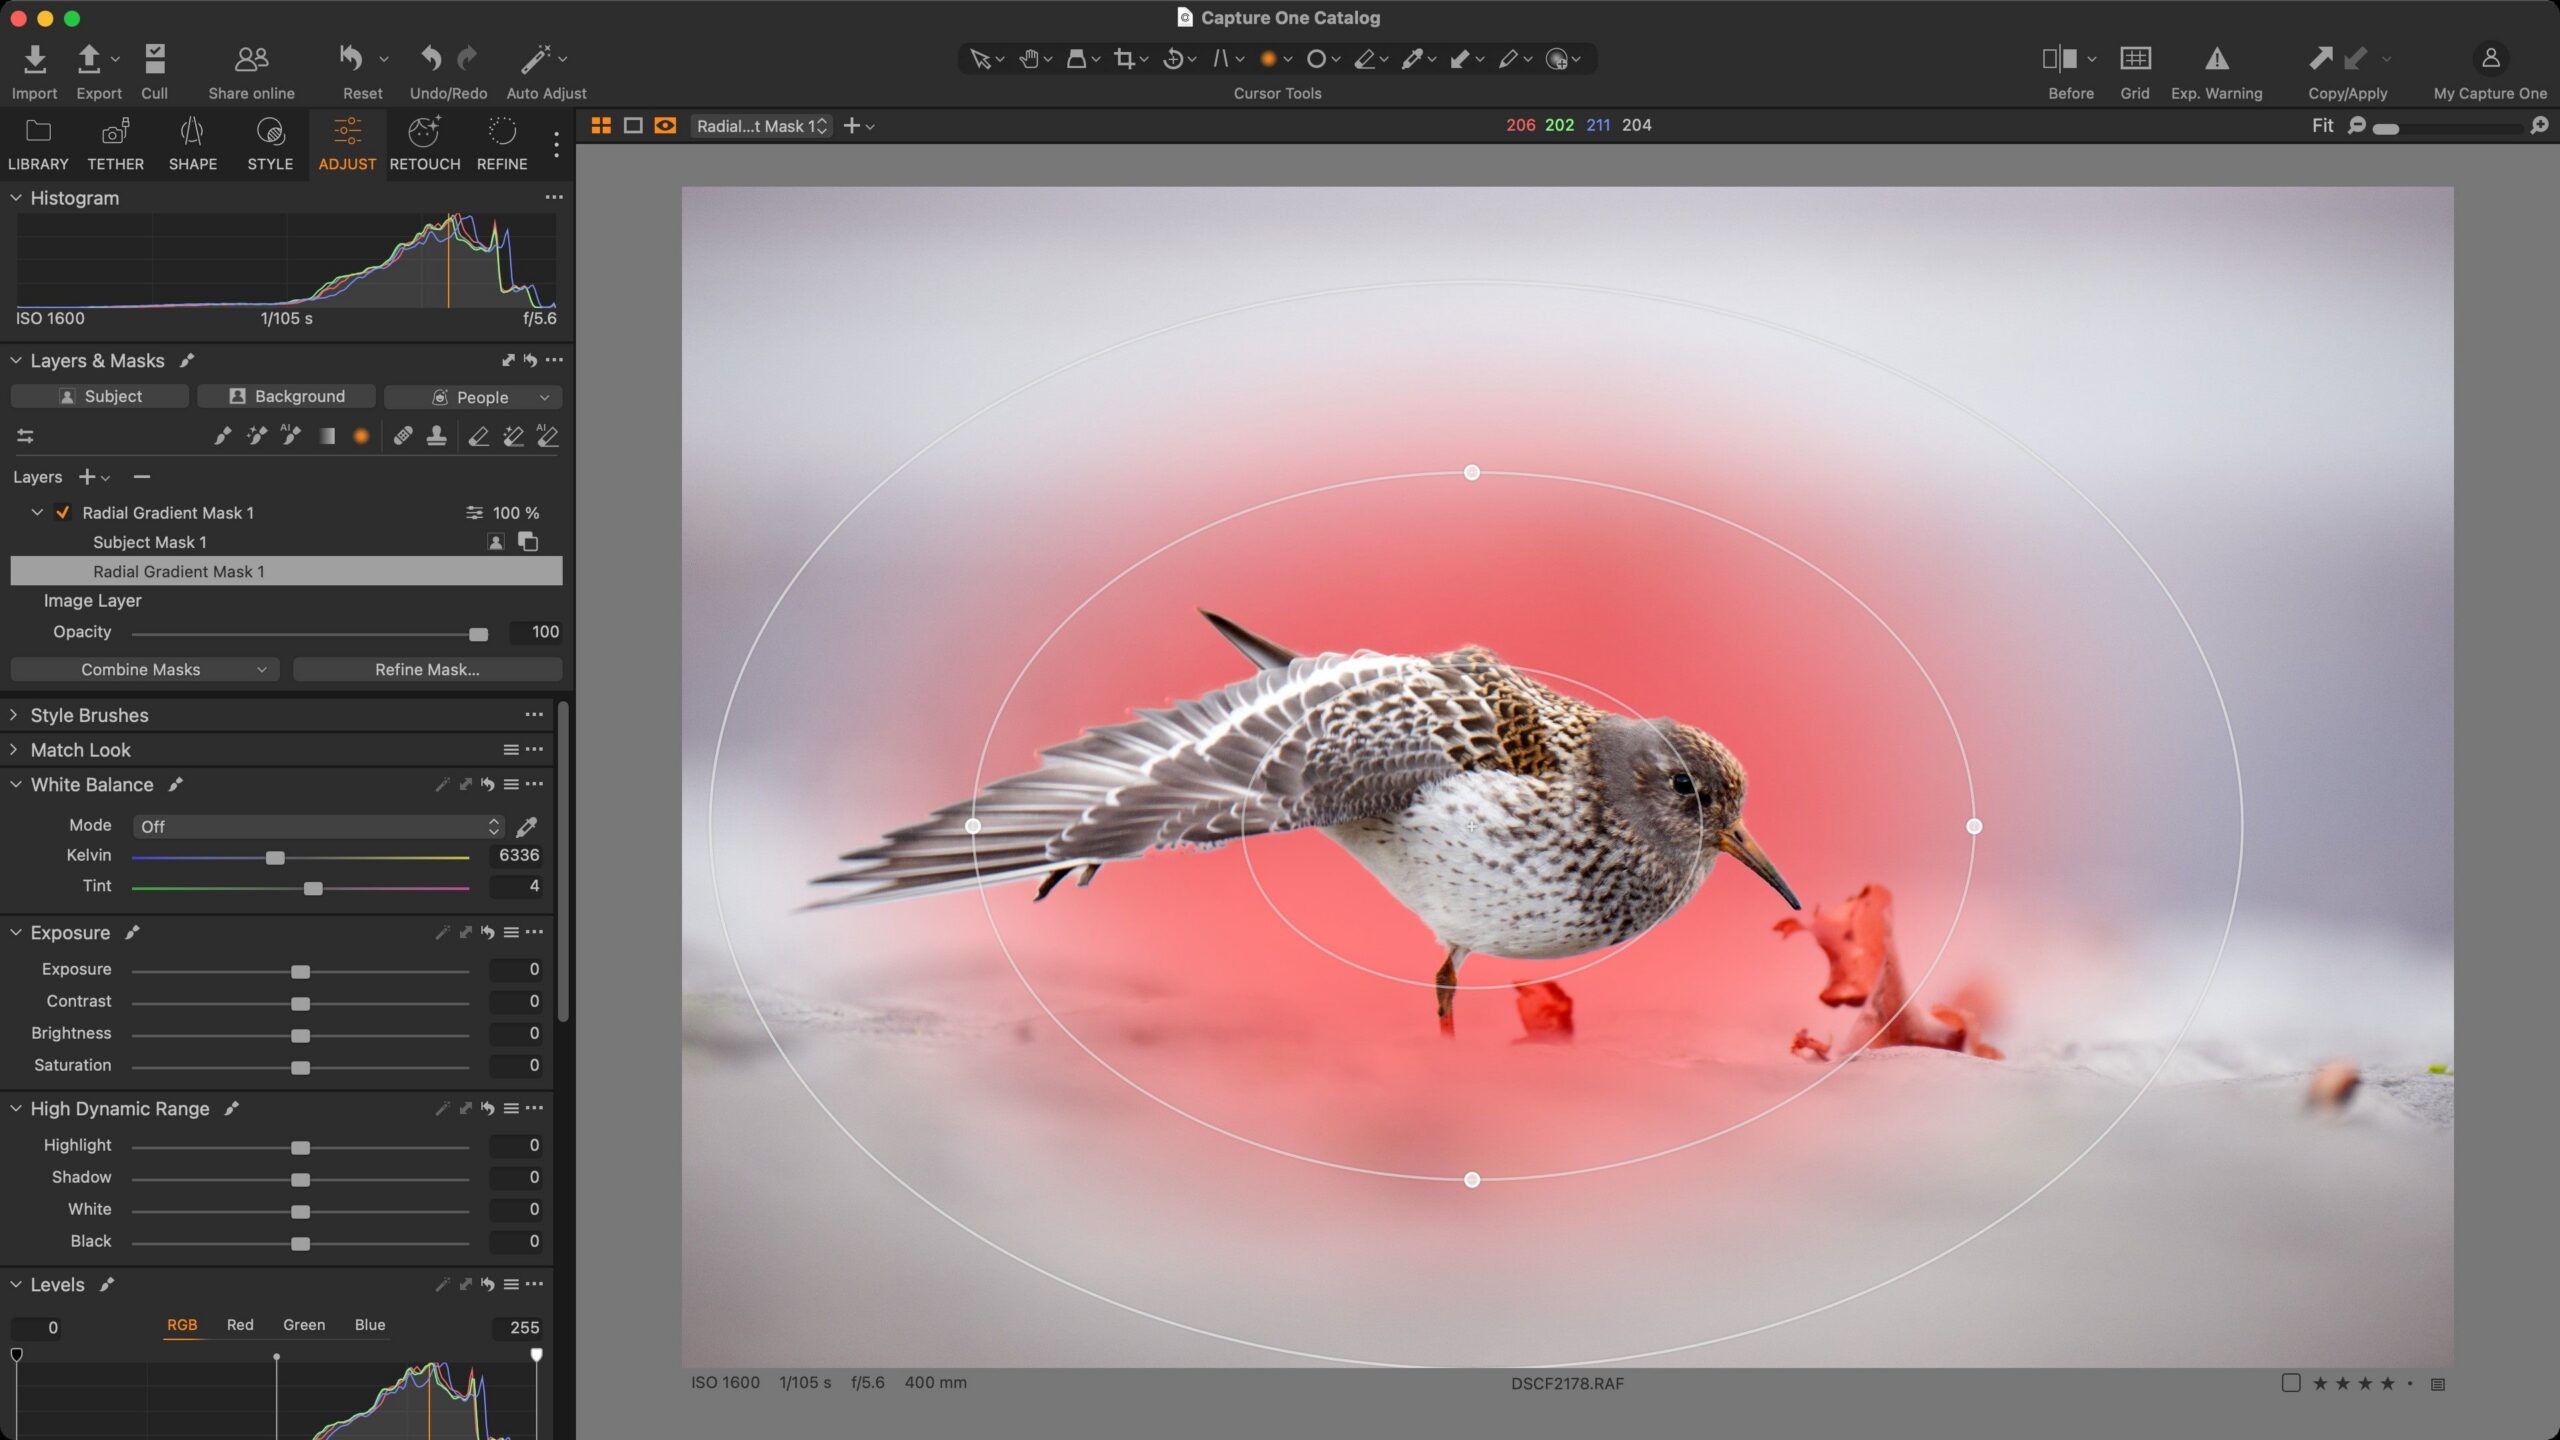
Task: Open the White Balance Mode selector
Action: pos(318,826)
